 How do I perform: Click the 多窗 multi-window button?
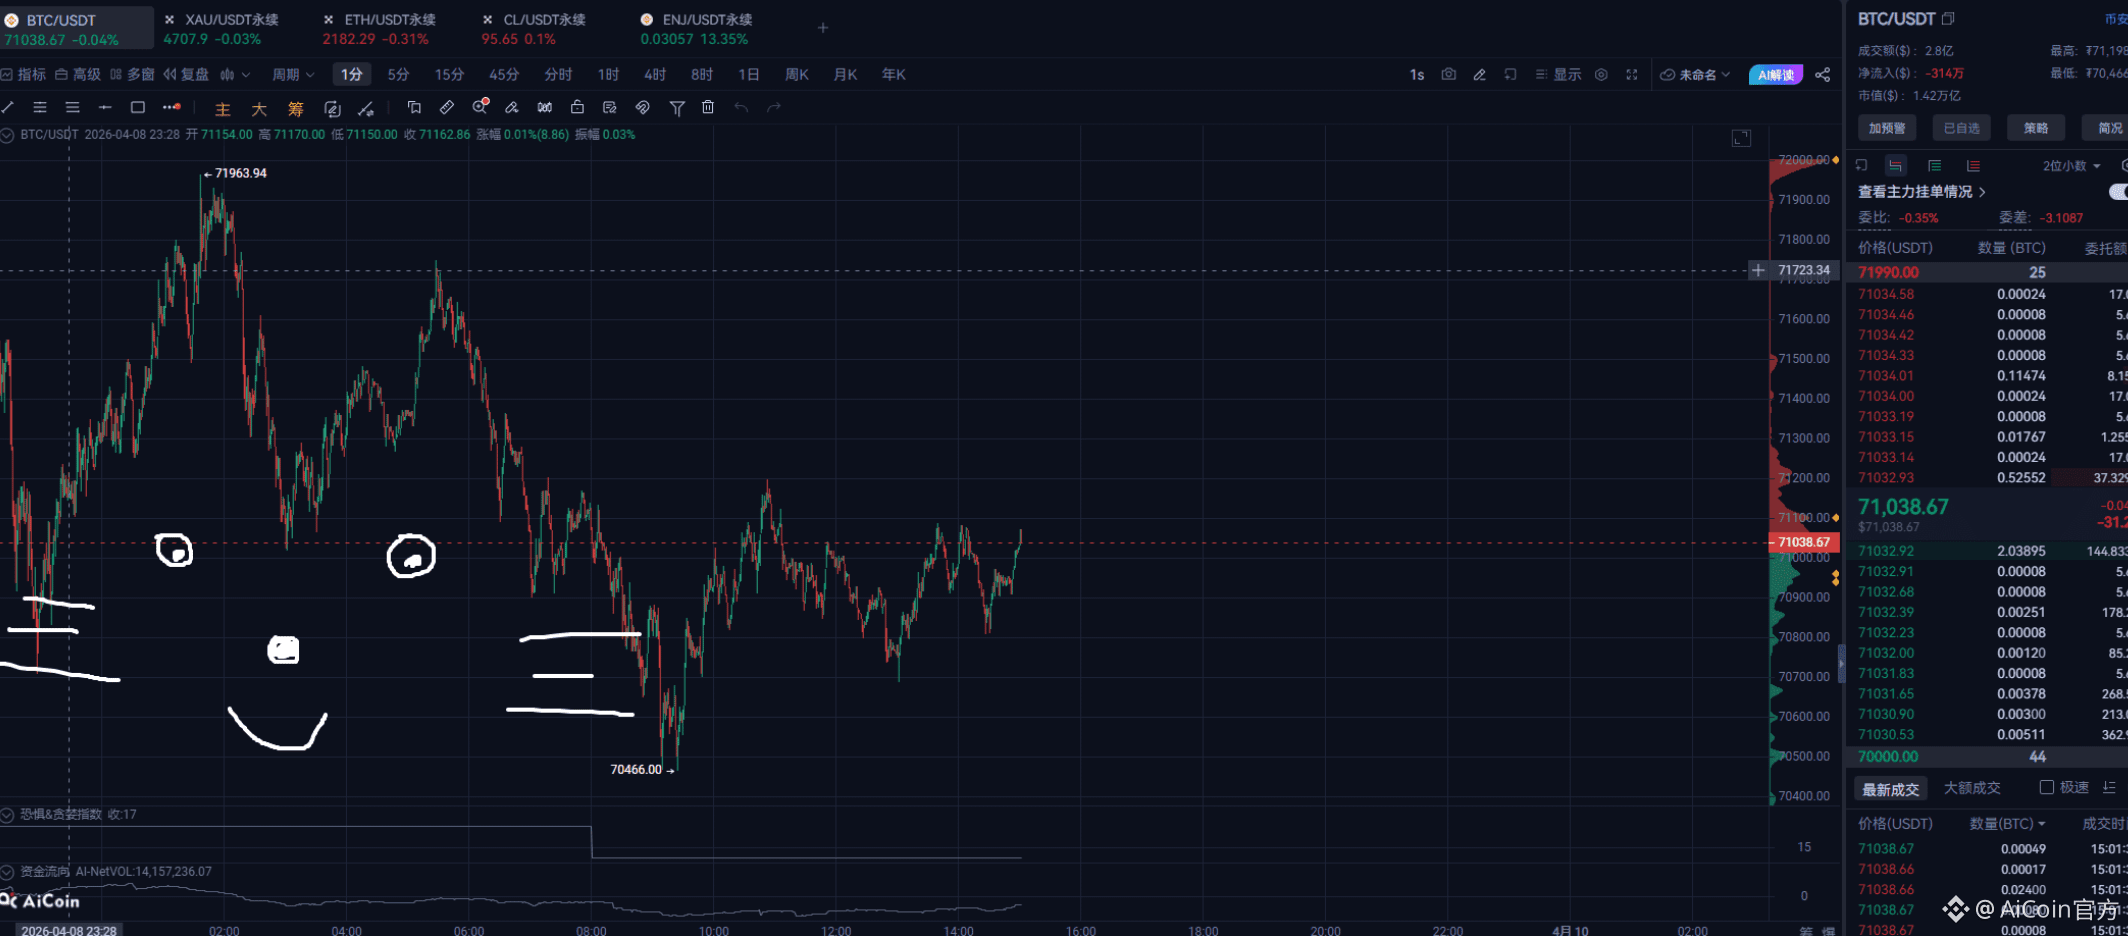132,75
